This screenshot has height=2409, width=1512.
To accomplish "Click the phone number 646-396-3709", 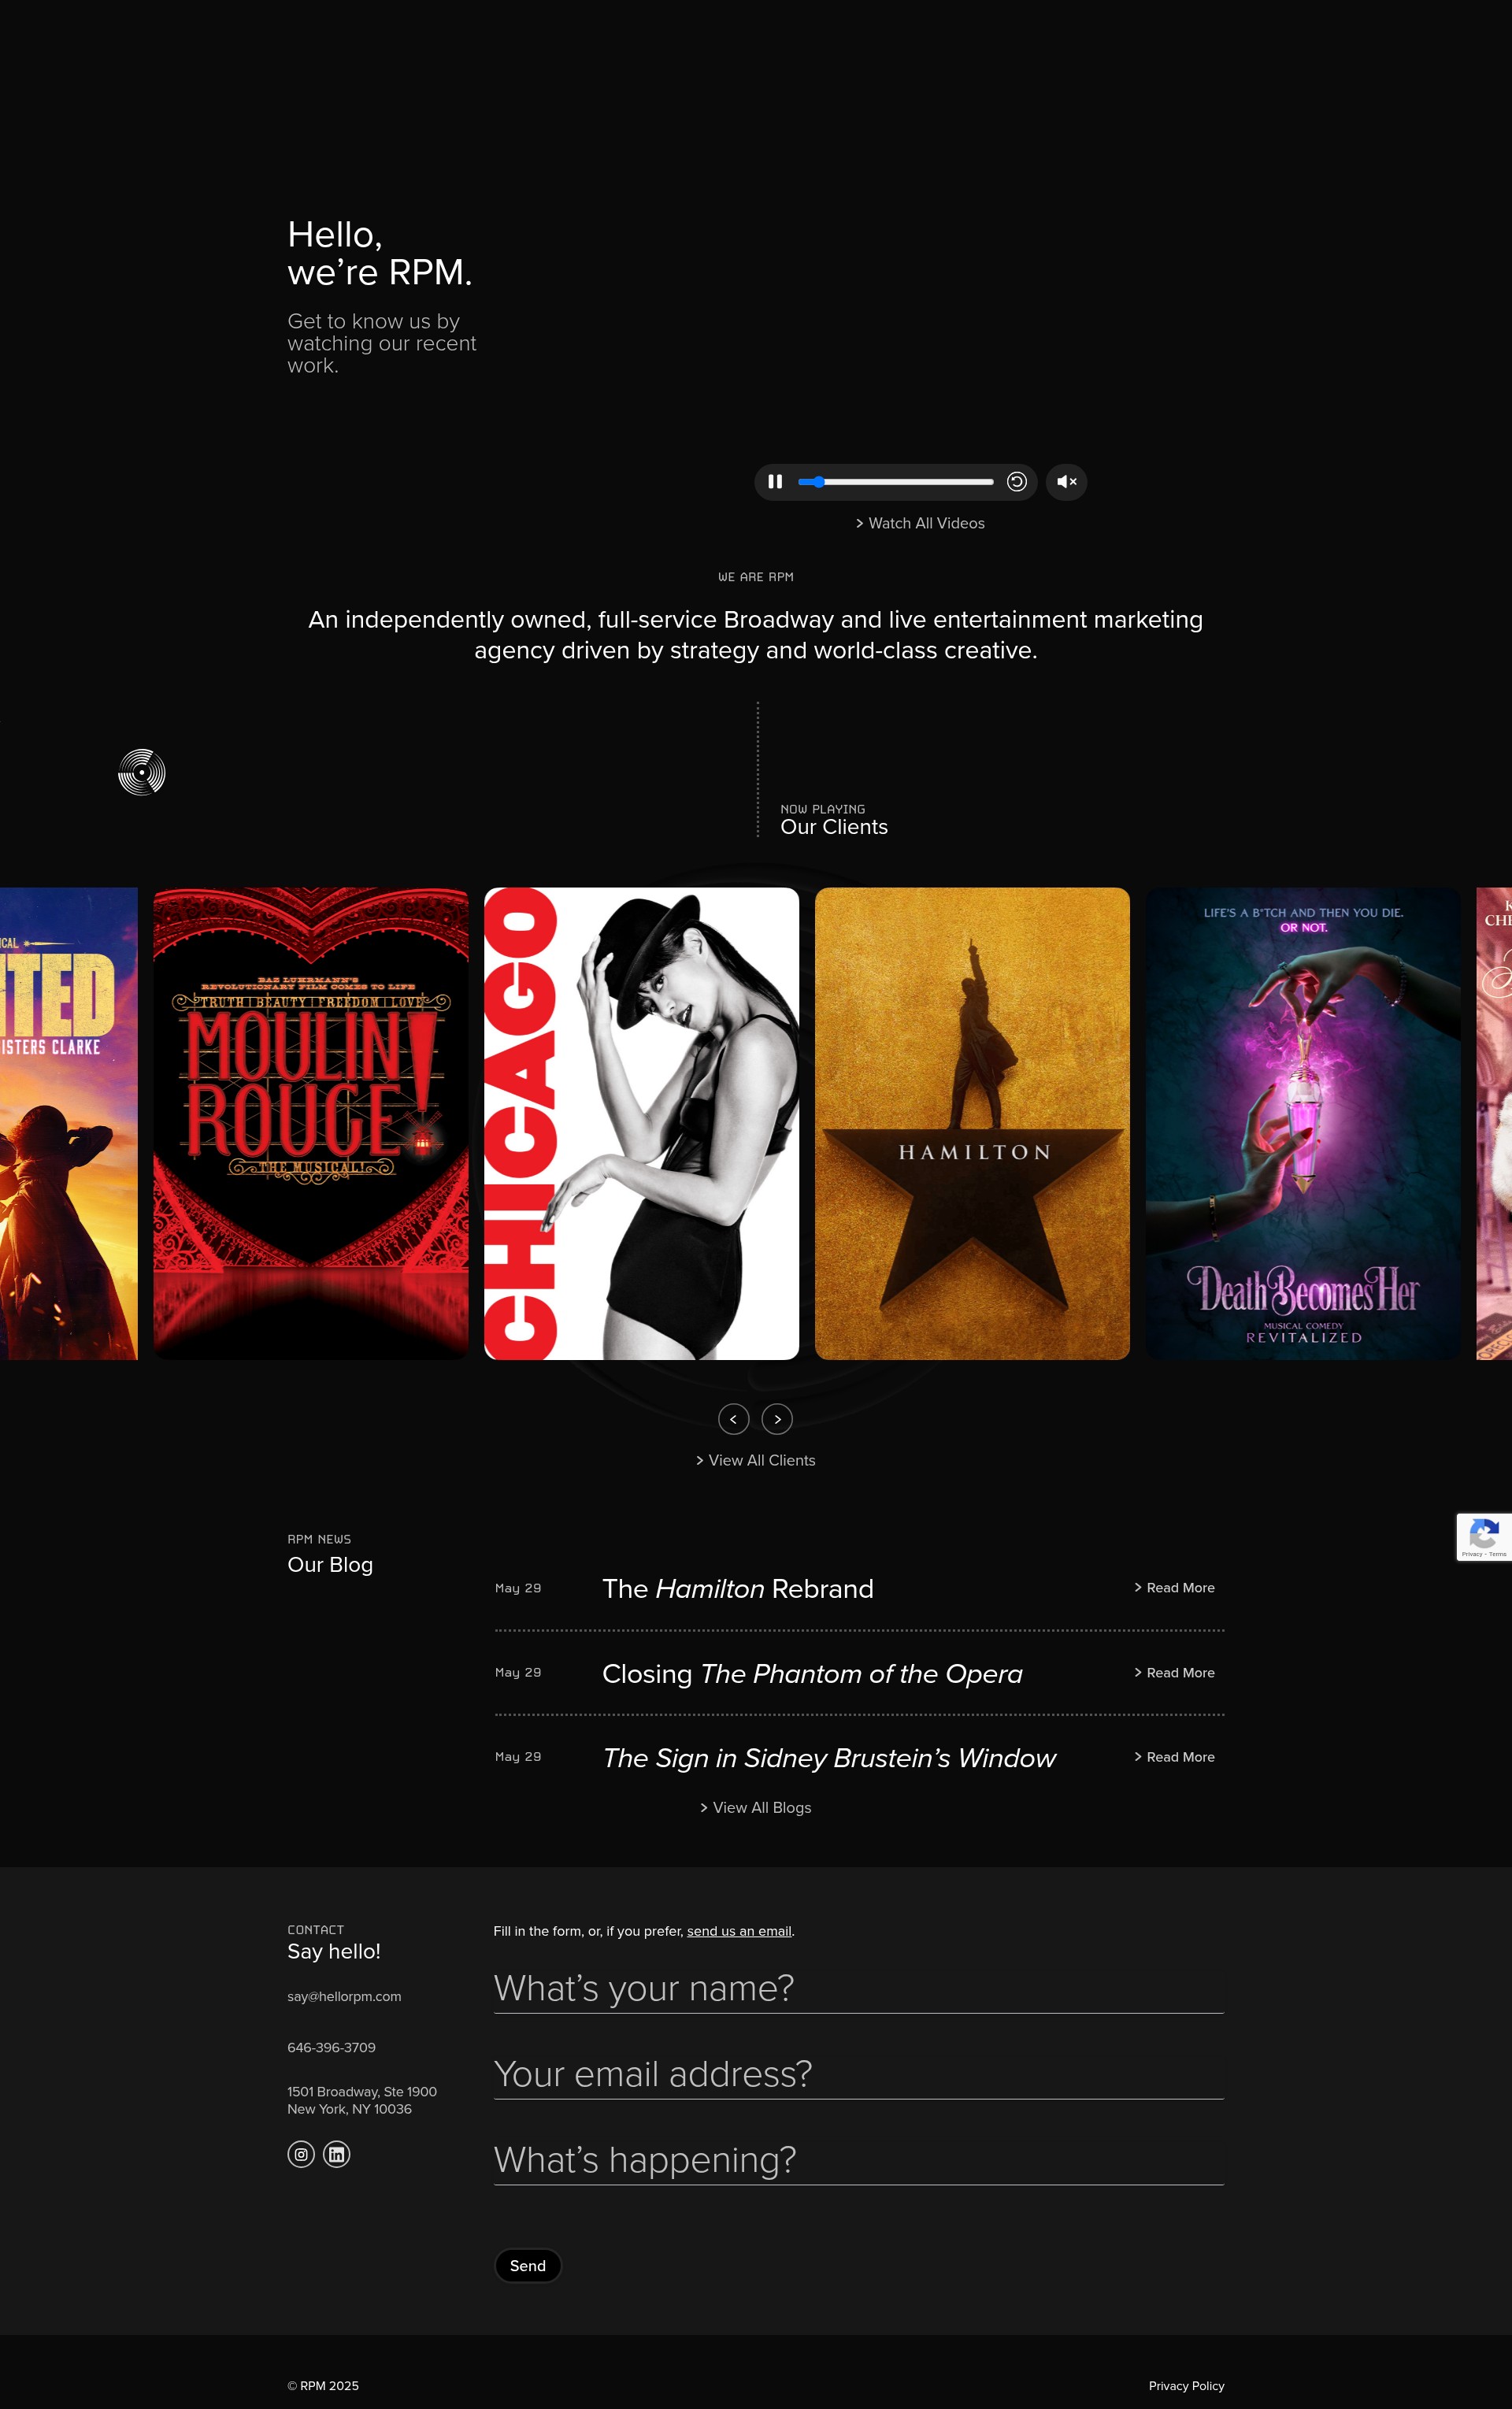I will coord(331,2047).
